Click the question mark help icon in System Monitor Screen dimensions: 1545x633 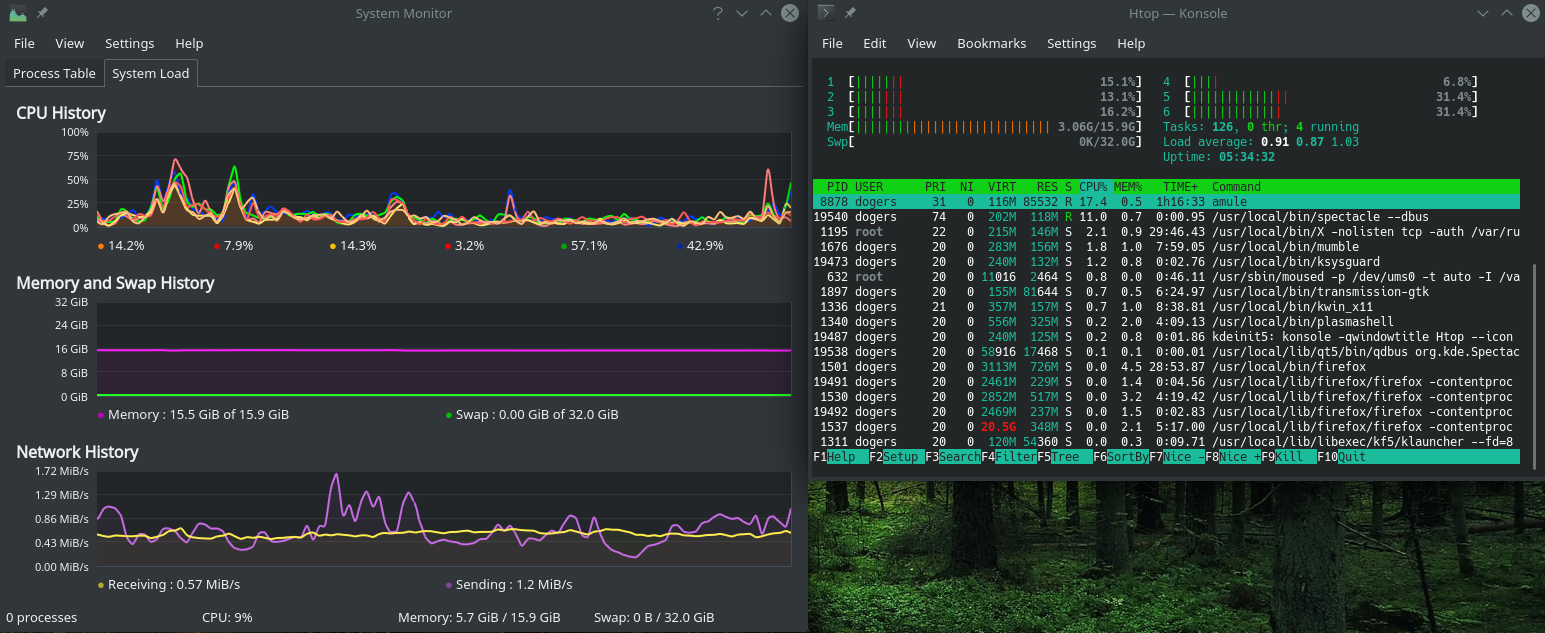pos(717,13)
